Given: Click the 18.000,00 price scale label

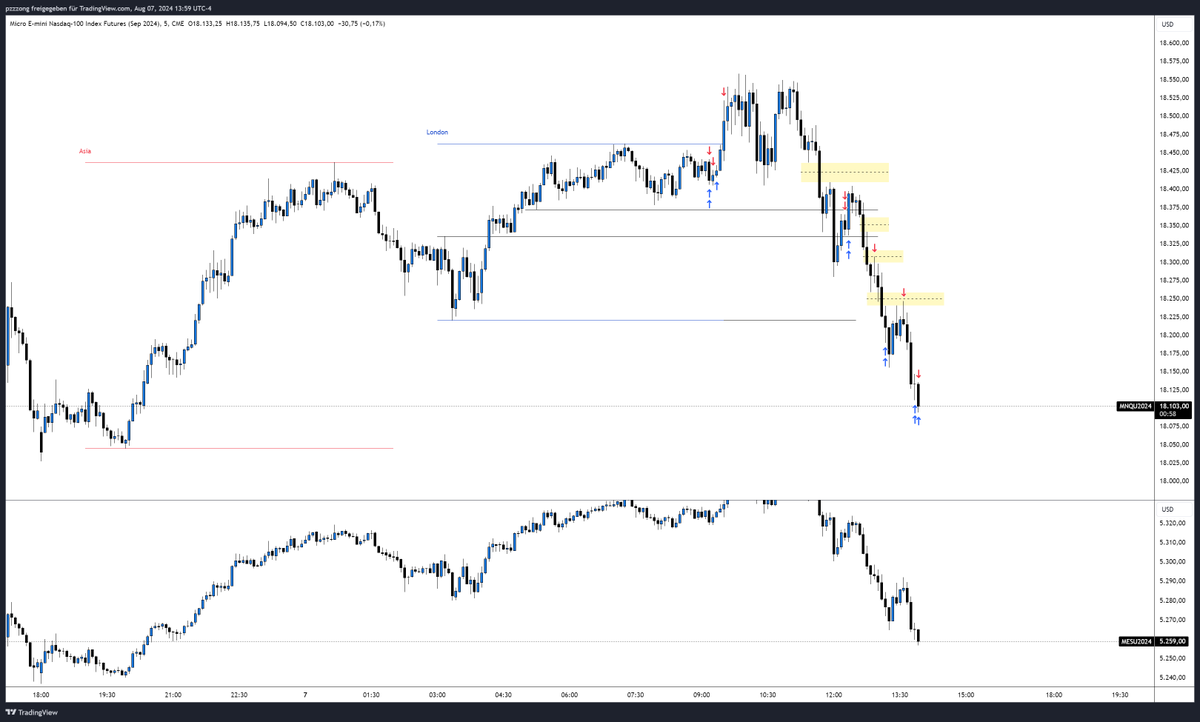Looking at the screenshot, I should [1175, 481].
